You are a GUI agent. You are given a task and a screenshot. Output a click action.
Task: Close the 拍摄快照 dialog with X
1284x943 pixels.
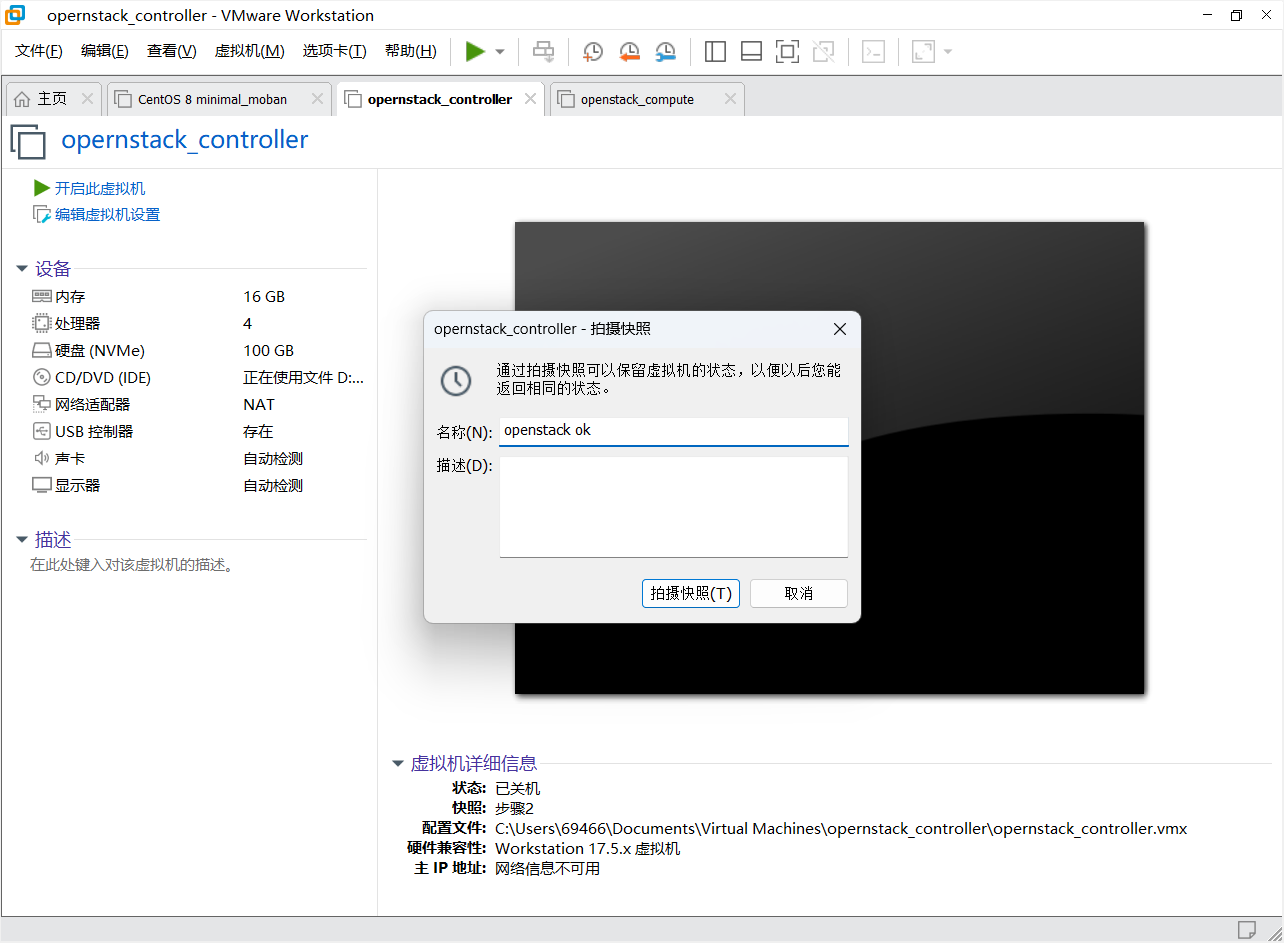point(840,329)
